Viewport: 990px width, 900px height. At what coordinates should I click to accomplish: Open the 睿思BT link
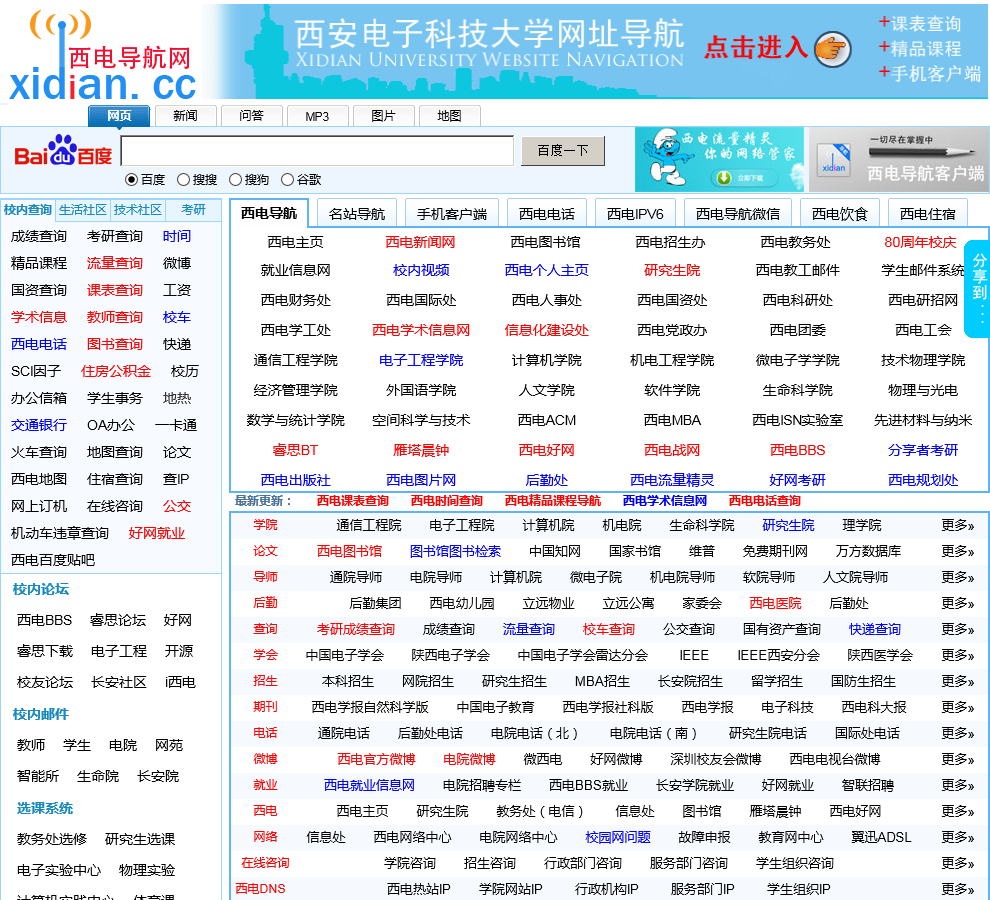pyautogui.click(x=295, y=450)
